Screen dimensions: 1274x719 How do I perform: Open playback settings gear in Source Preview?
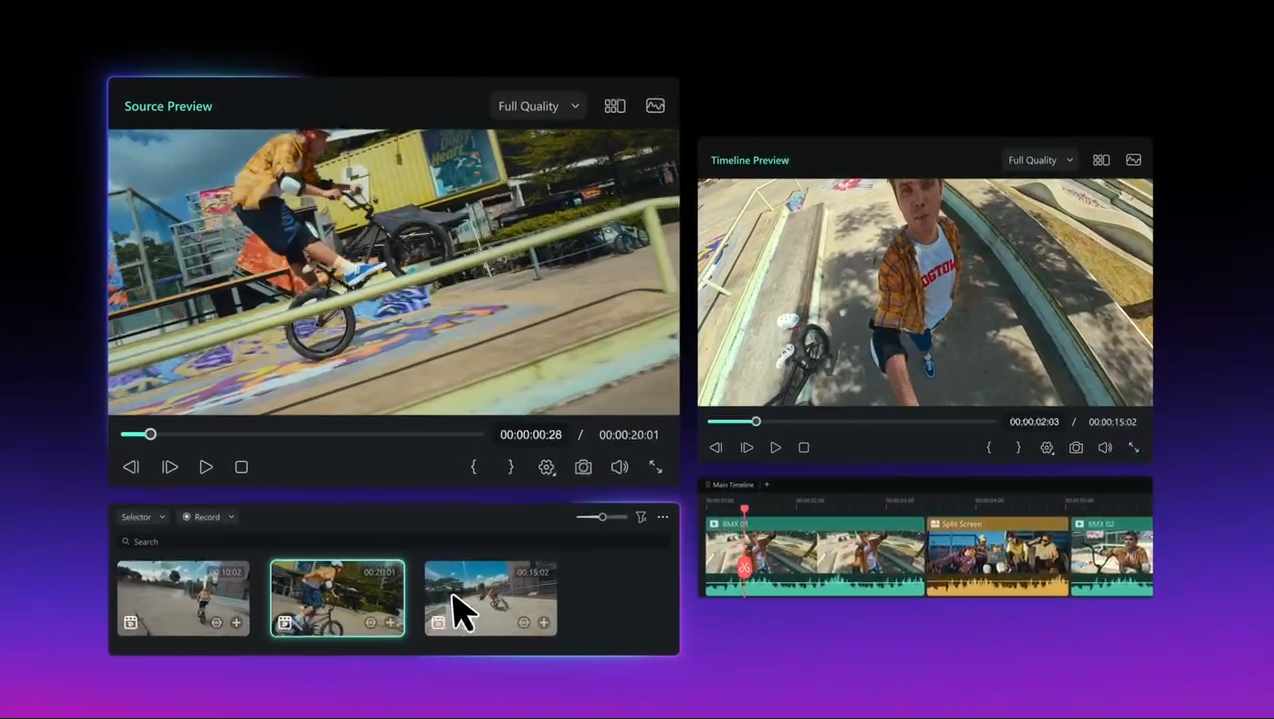546,467
